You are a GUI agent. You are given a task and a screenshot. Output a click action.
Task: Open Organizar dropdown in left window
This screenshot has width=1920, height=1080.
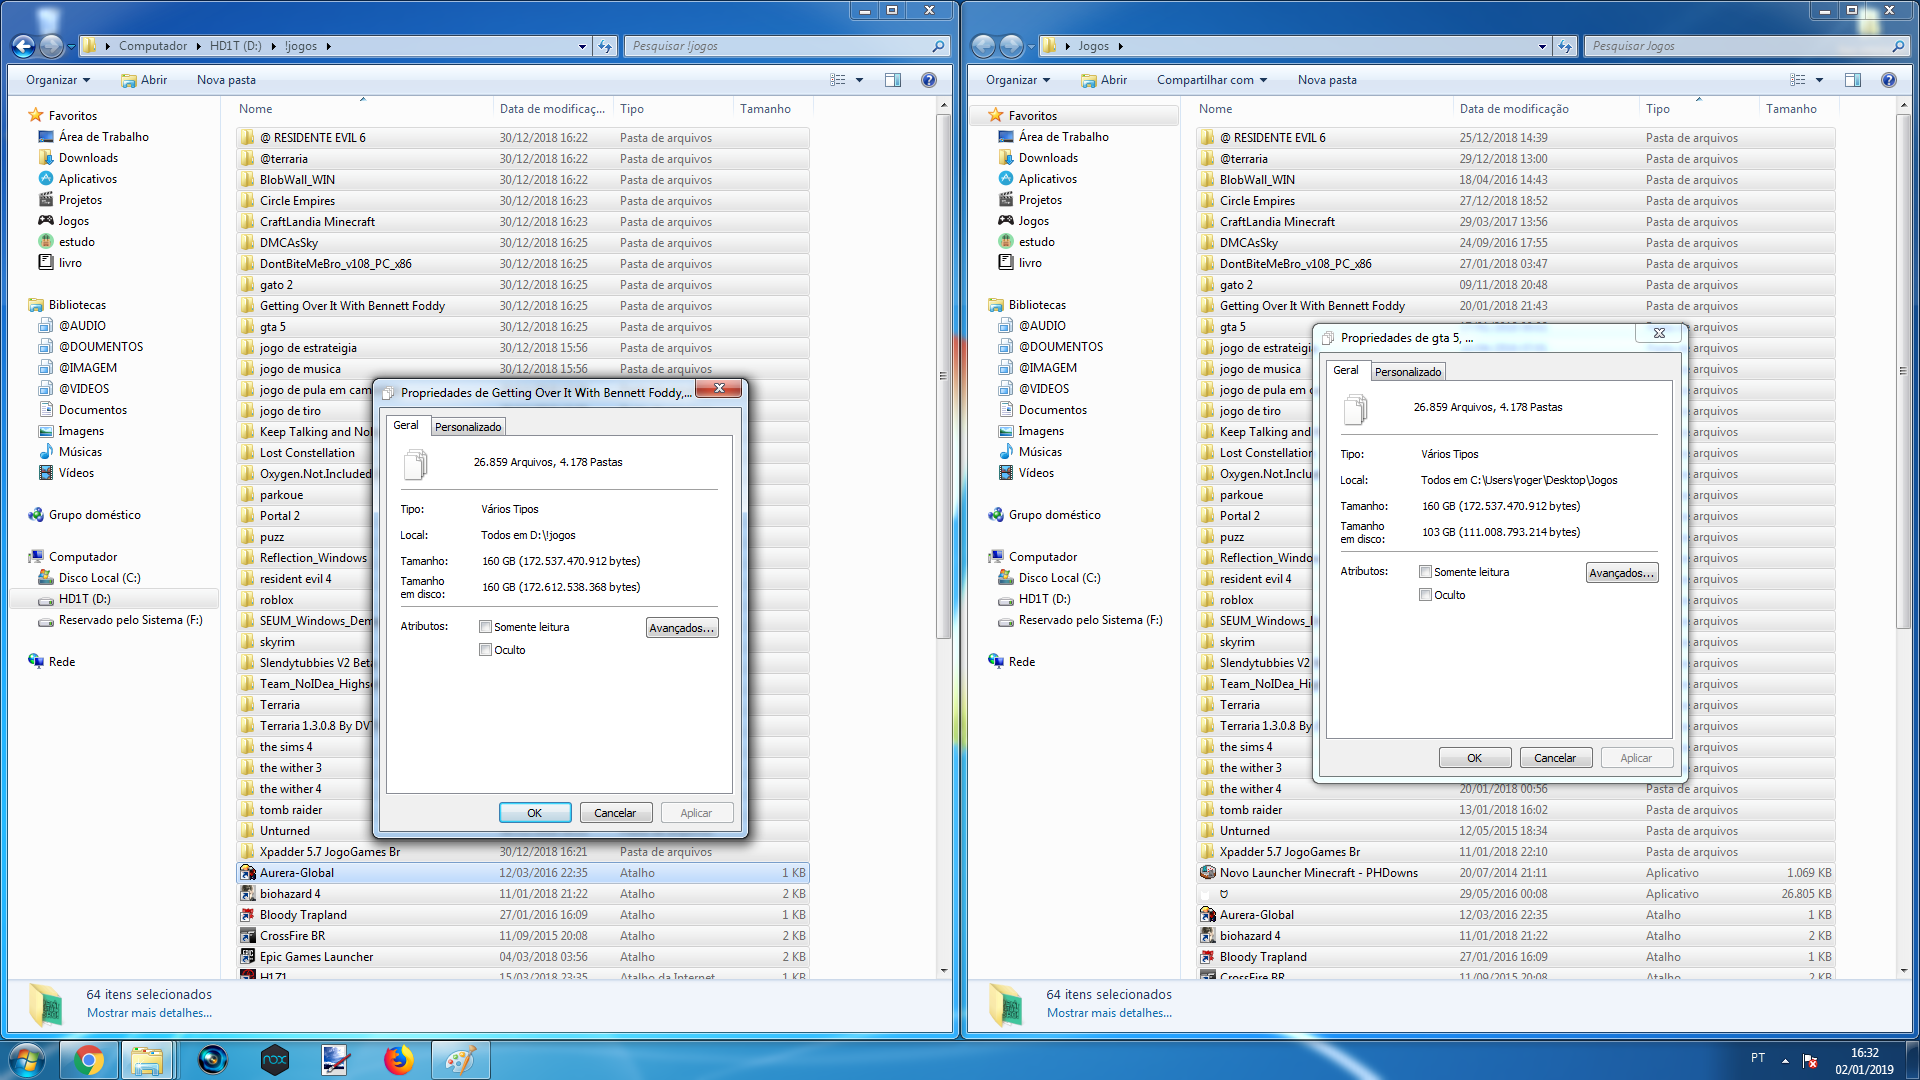point(58,80)
